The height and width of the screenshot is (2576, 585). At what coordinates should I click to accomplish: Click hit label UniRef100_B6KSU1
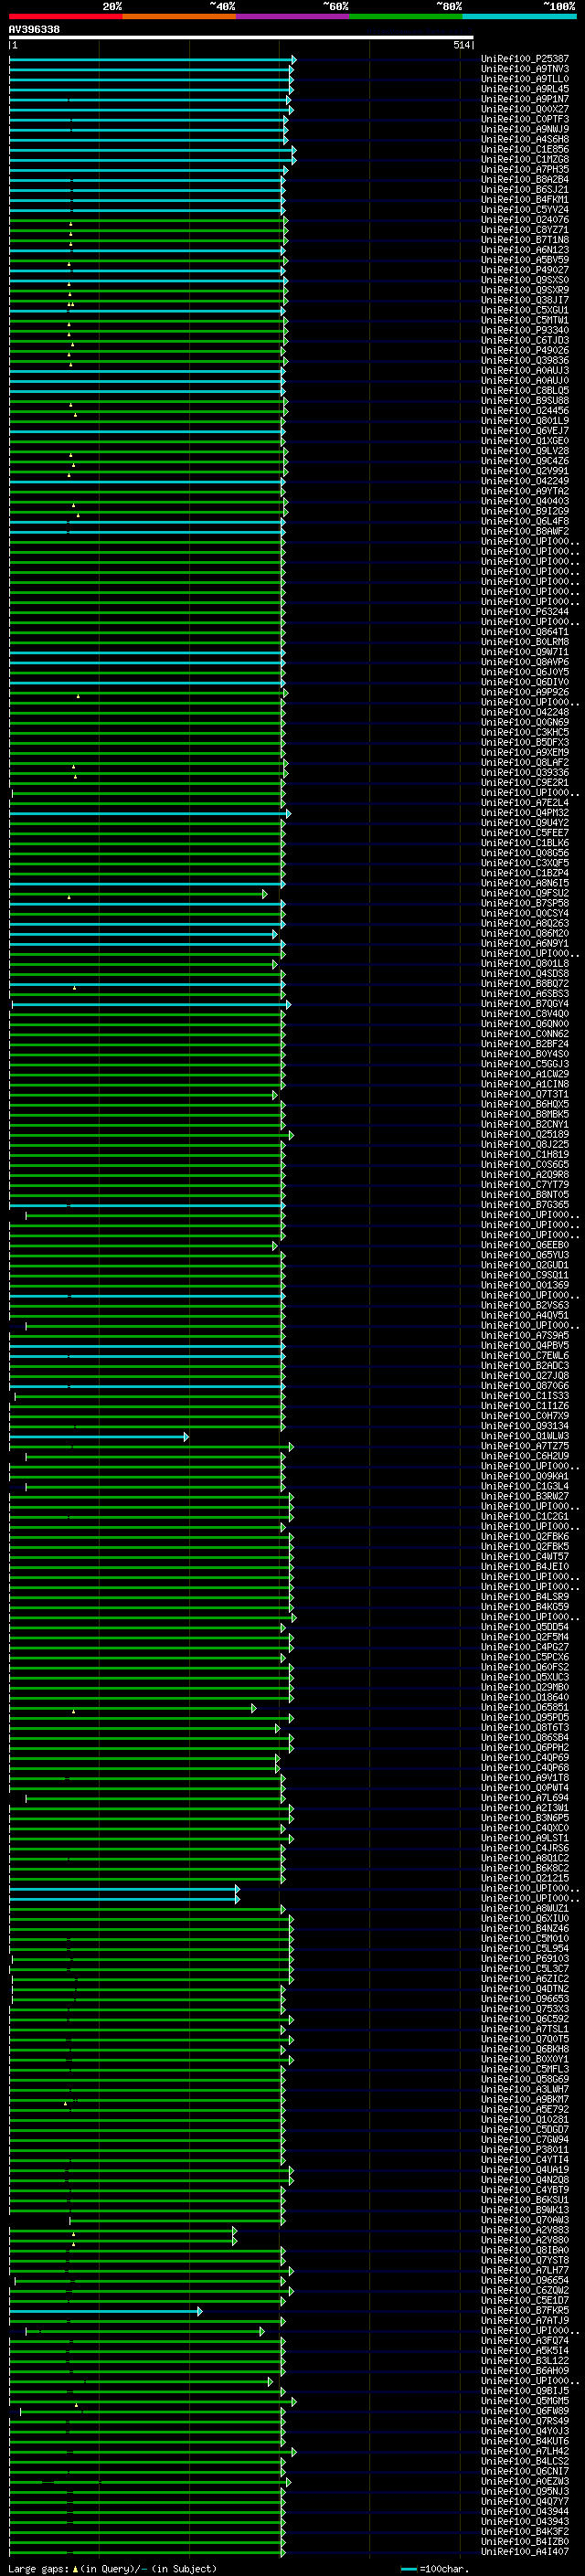[x=525, y=2200]
